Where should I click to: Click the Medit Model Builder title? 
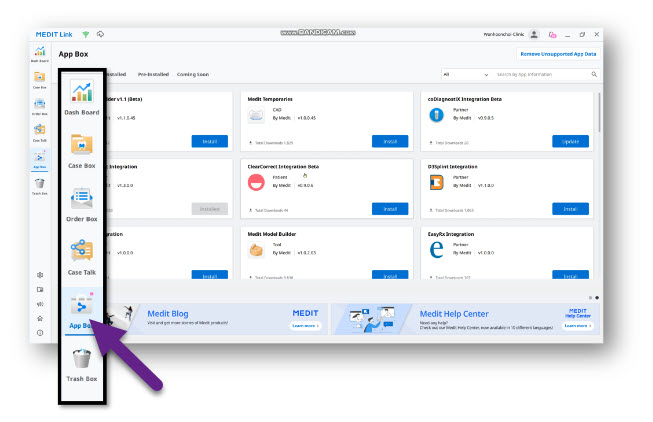click(272, 234)
